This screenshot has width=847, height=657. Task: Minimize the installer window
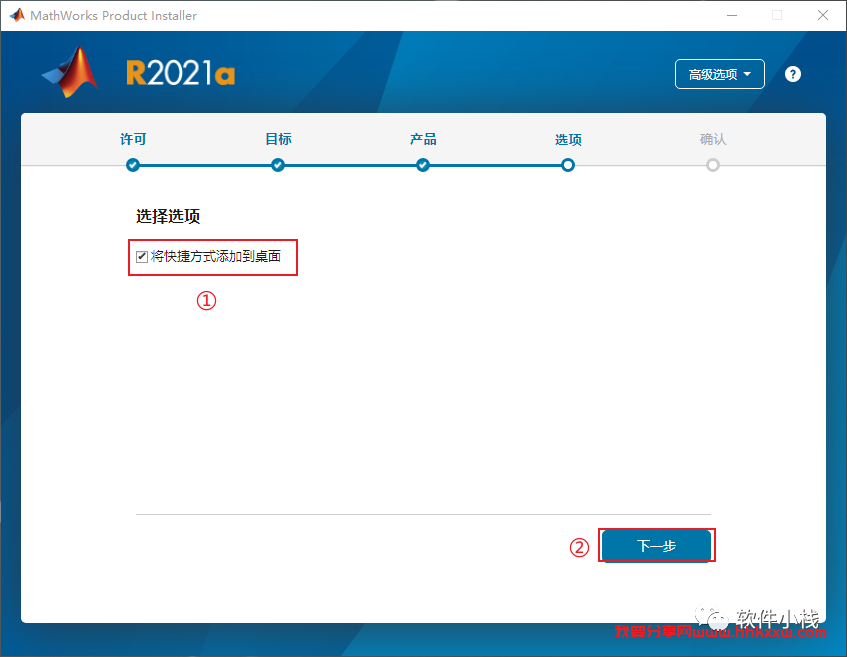click(x=732, y=15)
